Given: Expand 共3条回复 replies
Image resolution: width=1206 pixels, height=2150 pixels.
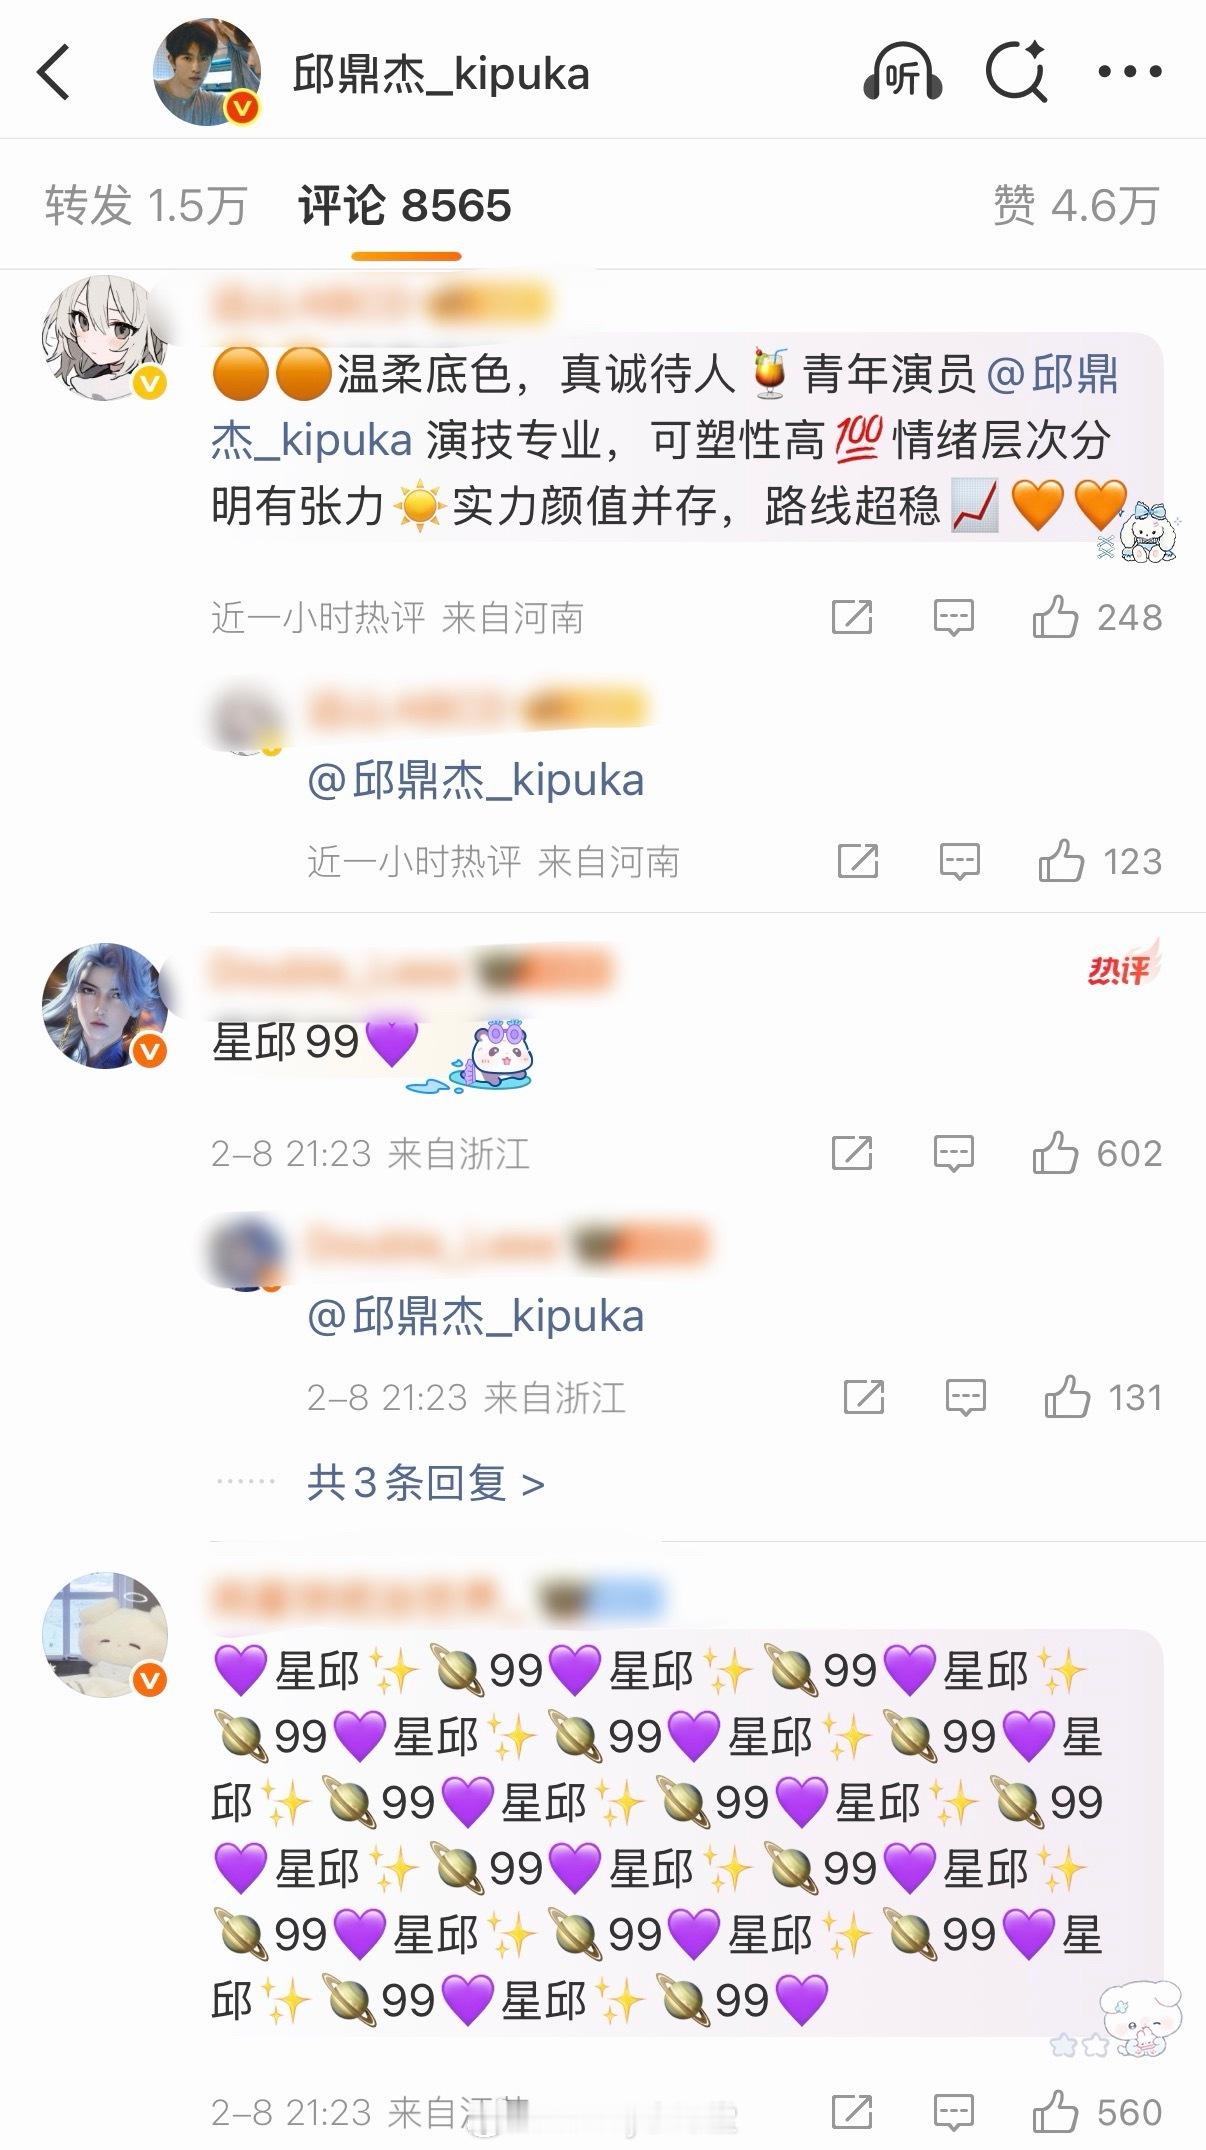Looking at the screenshot, I should (426, 1483).
